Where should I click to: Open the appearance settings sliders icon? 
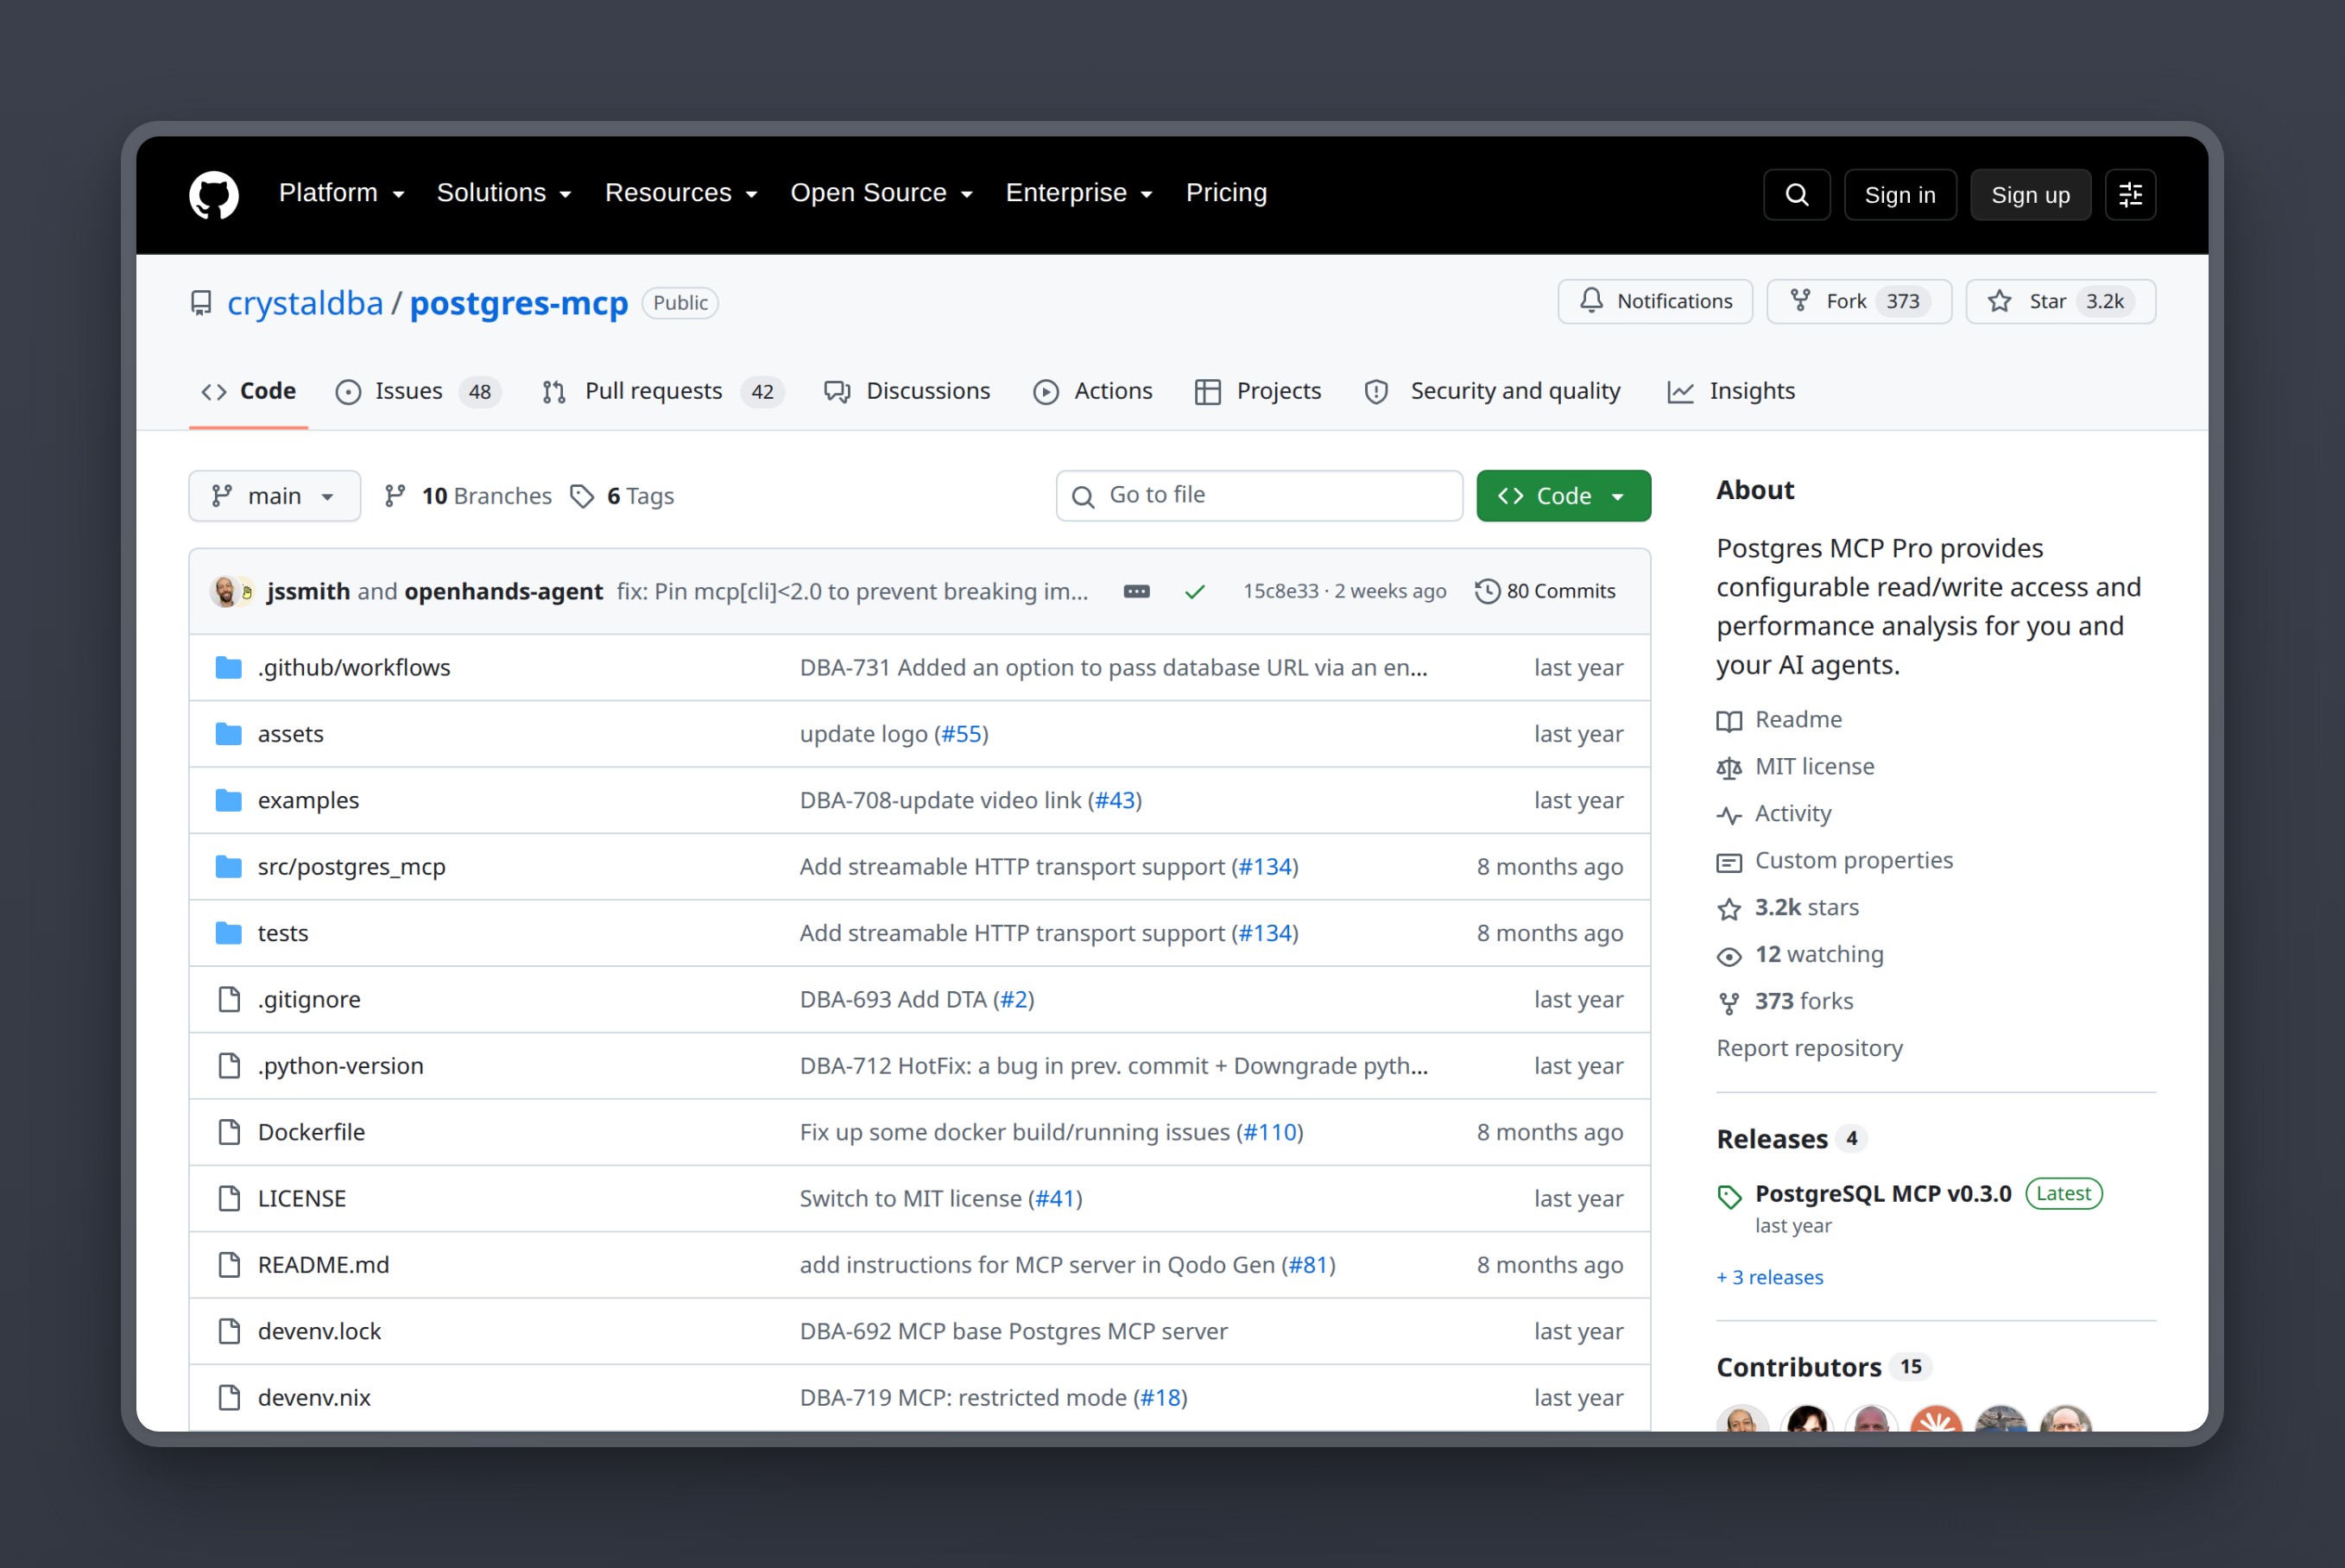click(x=2130, y=195)
